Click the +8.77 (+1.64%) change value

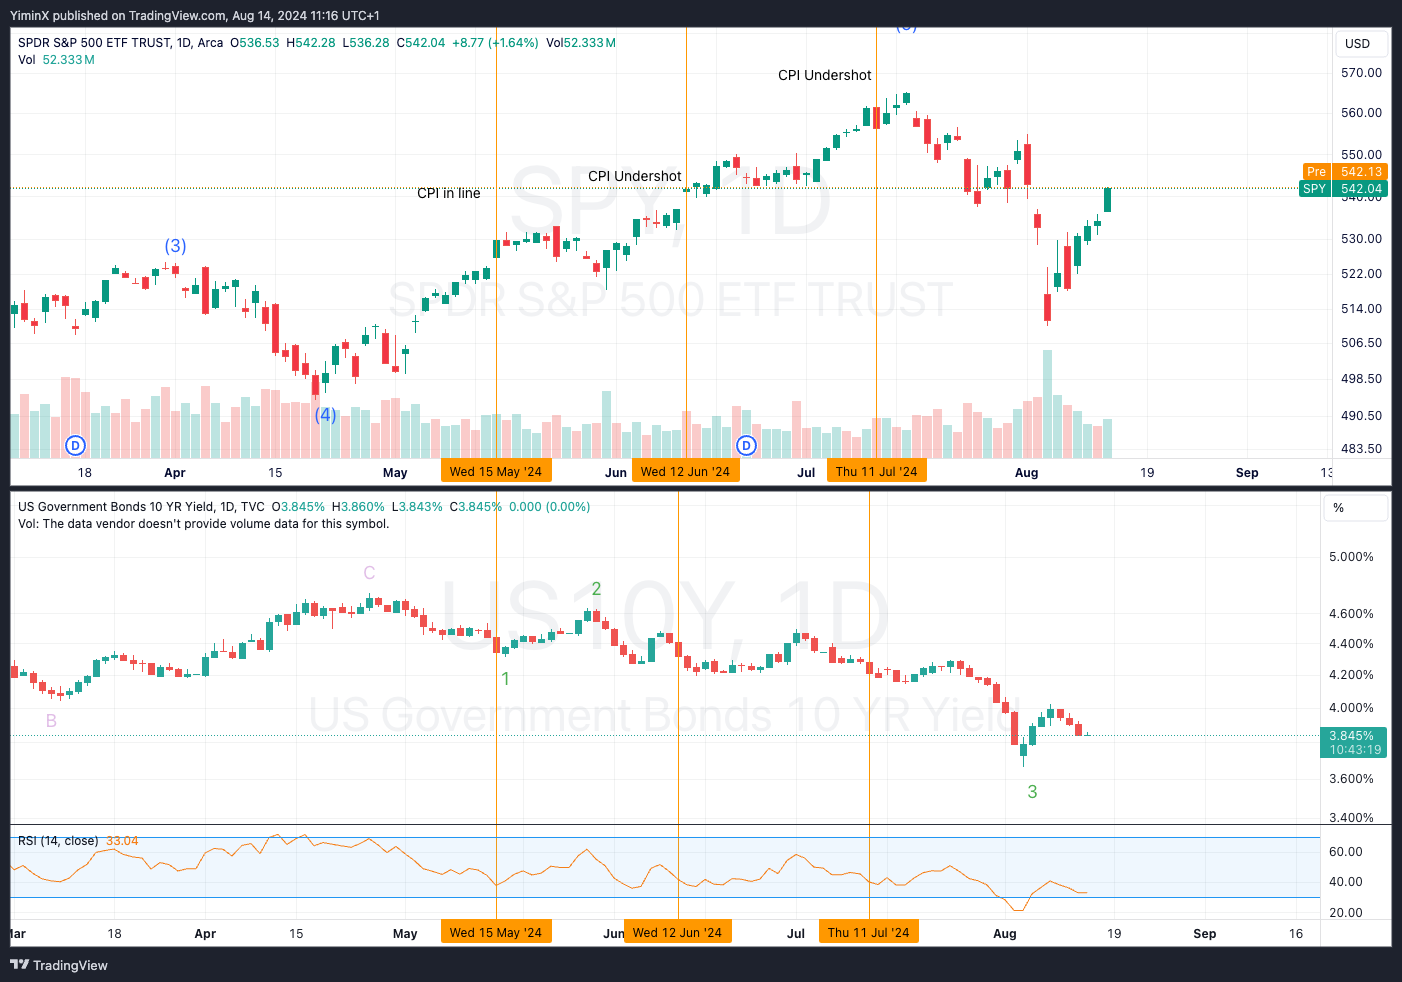click(x=495, y=43)
